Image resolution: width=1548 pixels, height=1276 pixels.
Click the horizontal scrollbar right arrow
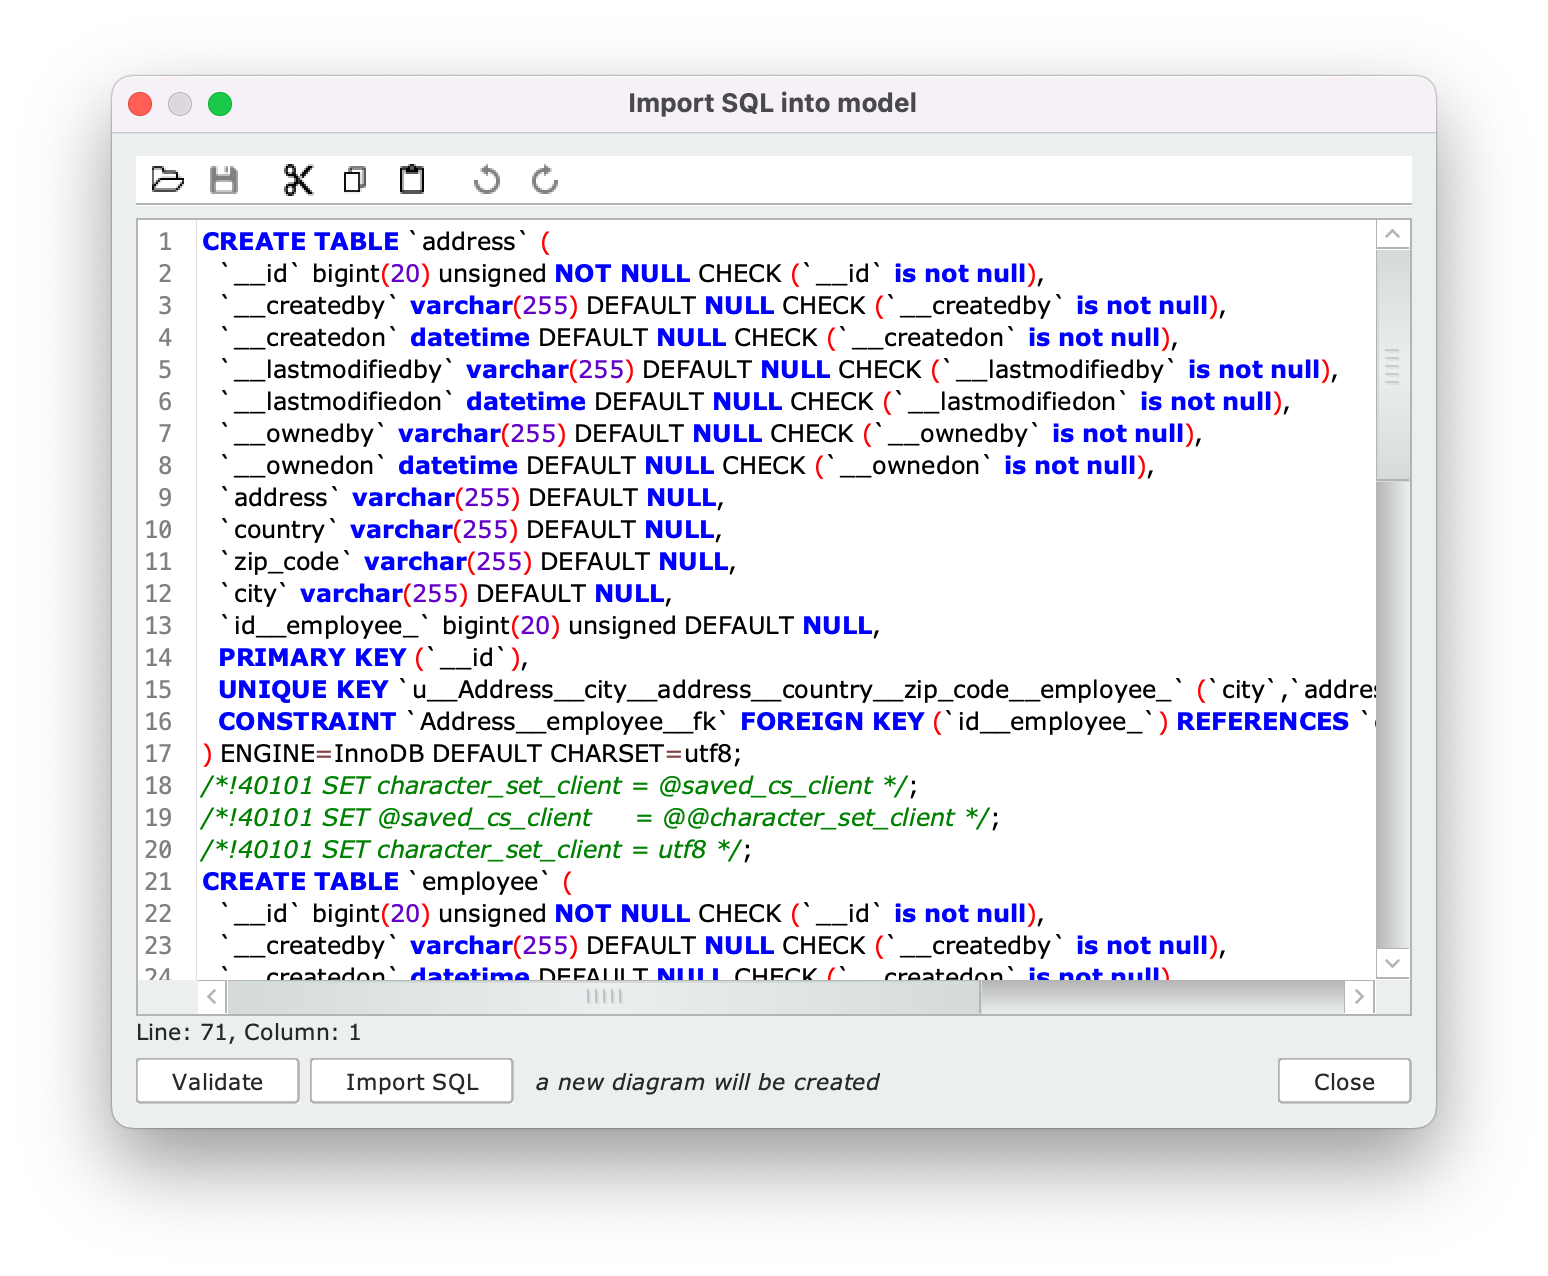[x=1359, y=996]
